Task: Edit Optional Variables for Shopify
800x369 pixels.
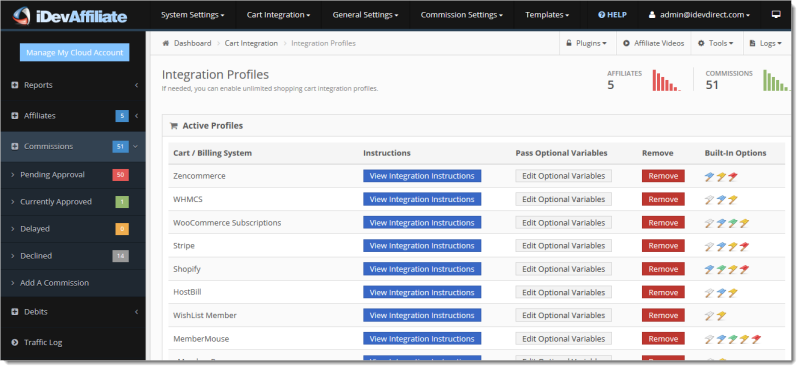Action: point(563,269)
